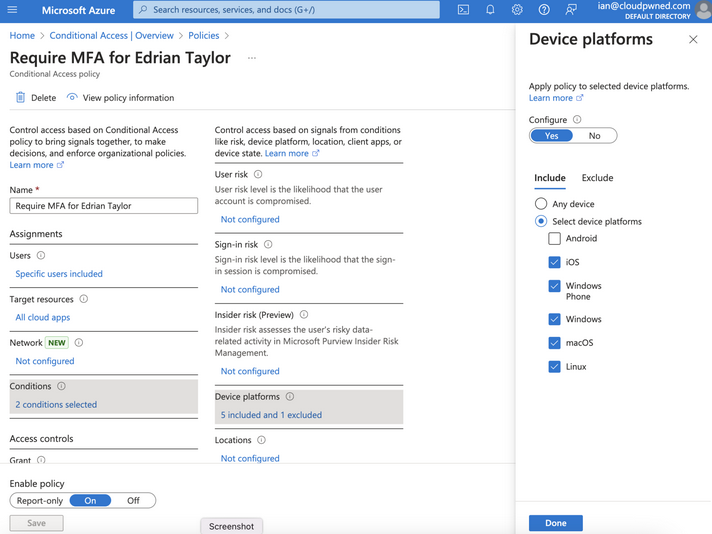Show info tooltip for Device platforms condition
The width and height of the screenshot is (712, 534).
(290, 396)
